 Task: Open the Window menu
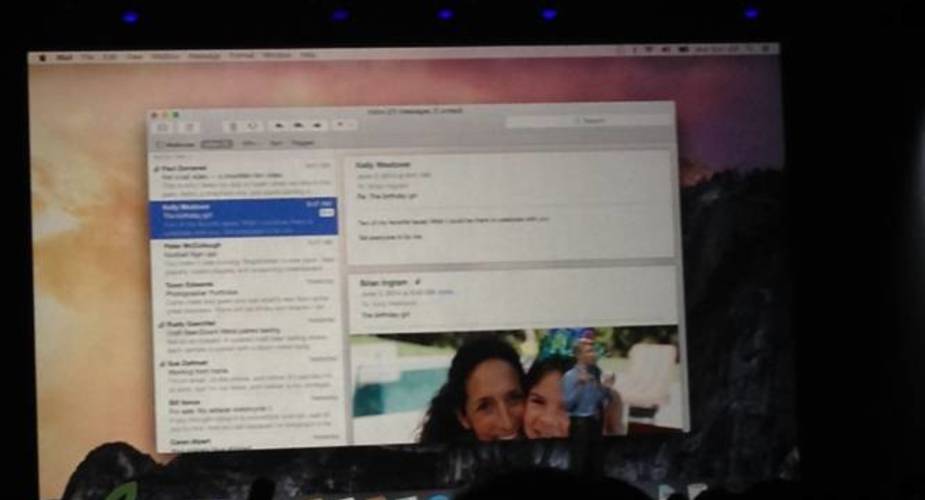tap(277, 55)
